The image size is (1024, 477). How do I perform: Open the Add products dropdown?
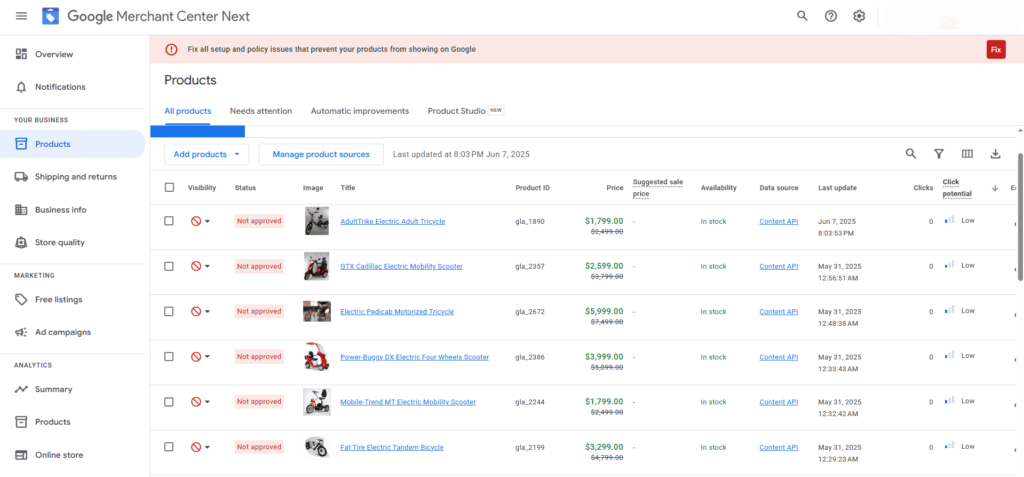206,154
